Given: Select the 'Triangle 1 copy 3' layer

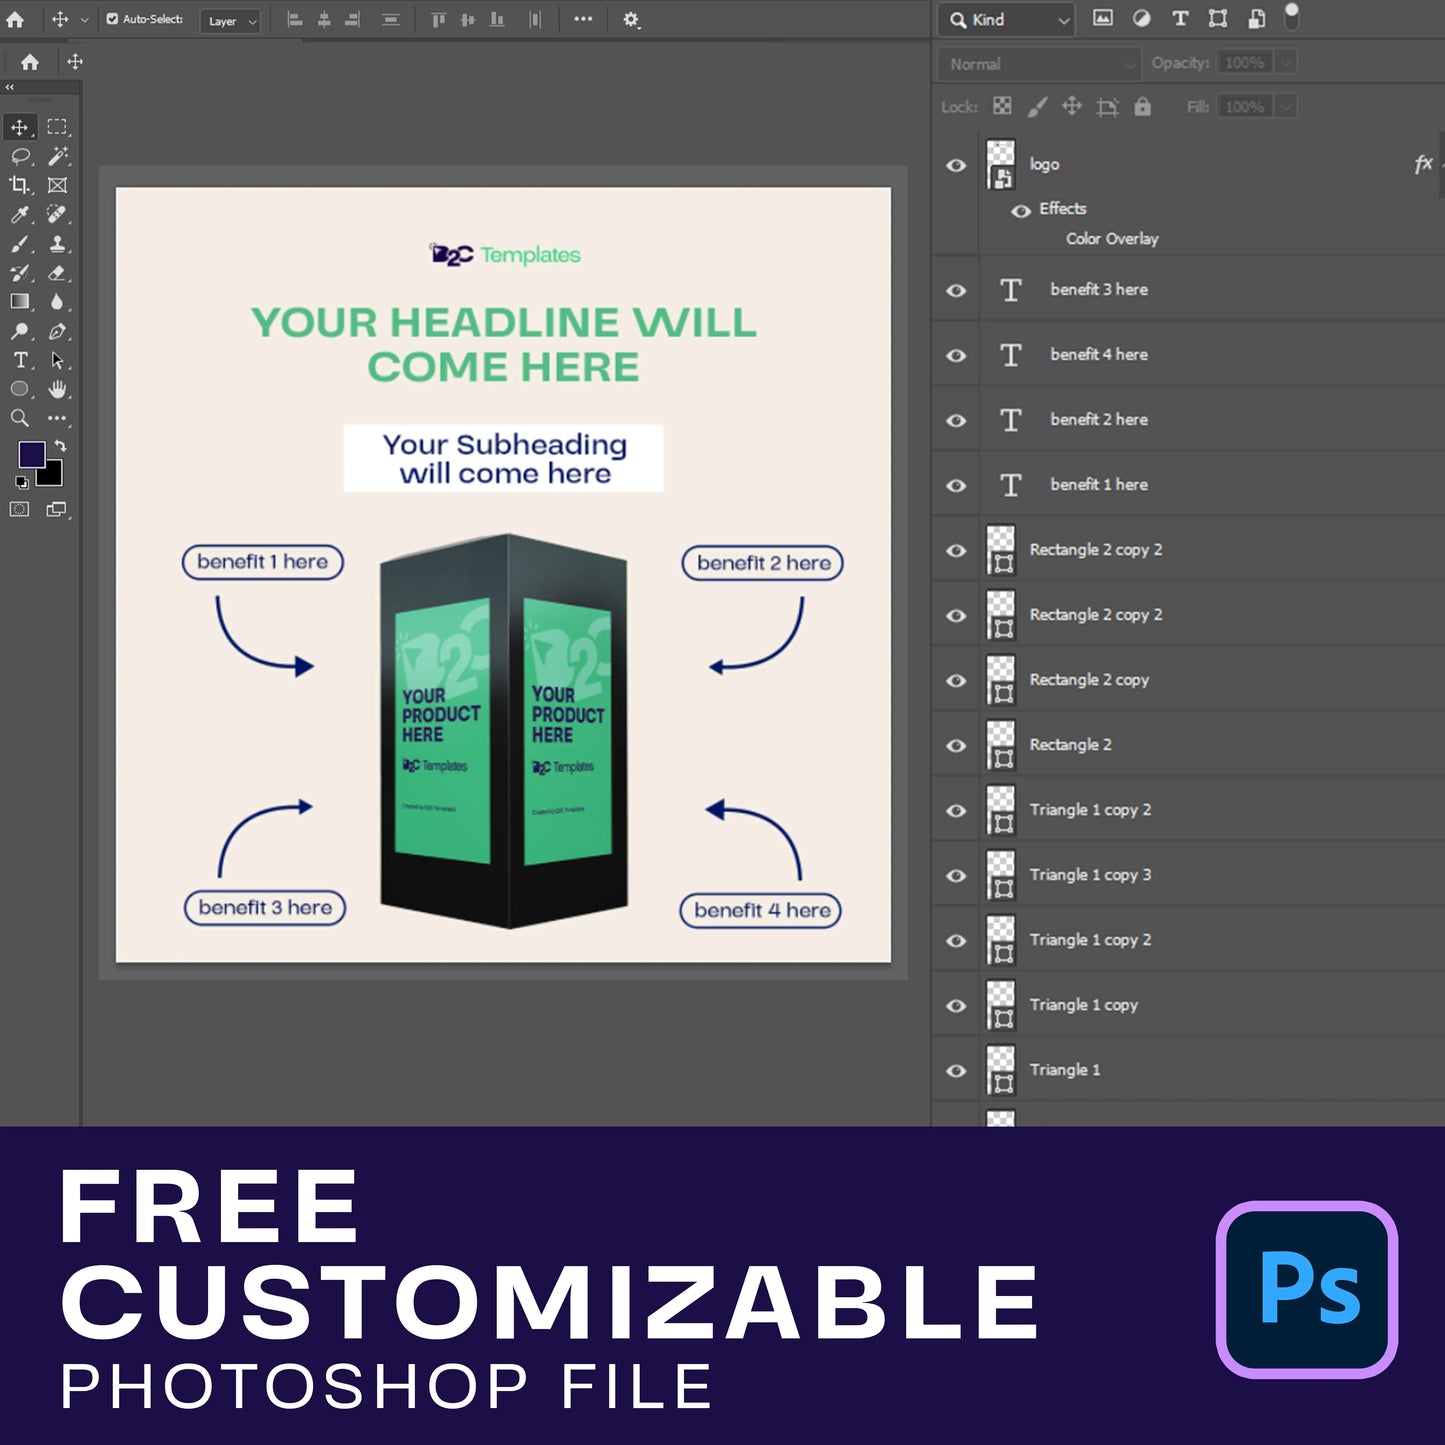Looking at the screenshot, I should [x=1090, y=875].
